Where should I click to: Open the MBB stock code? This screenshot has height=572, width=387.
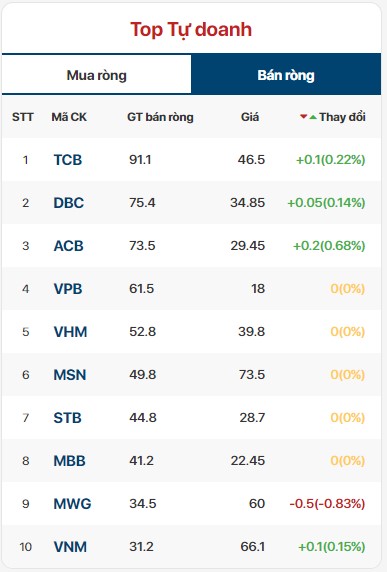pos(69,461)
